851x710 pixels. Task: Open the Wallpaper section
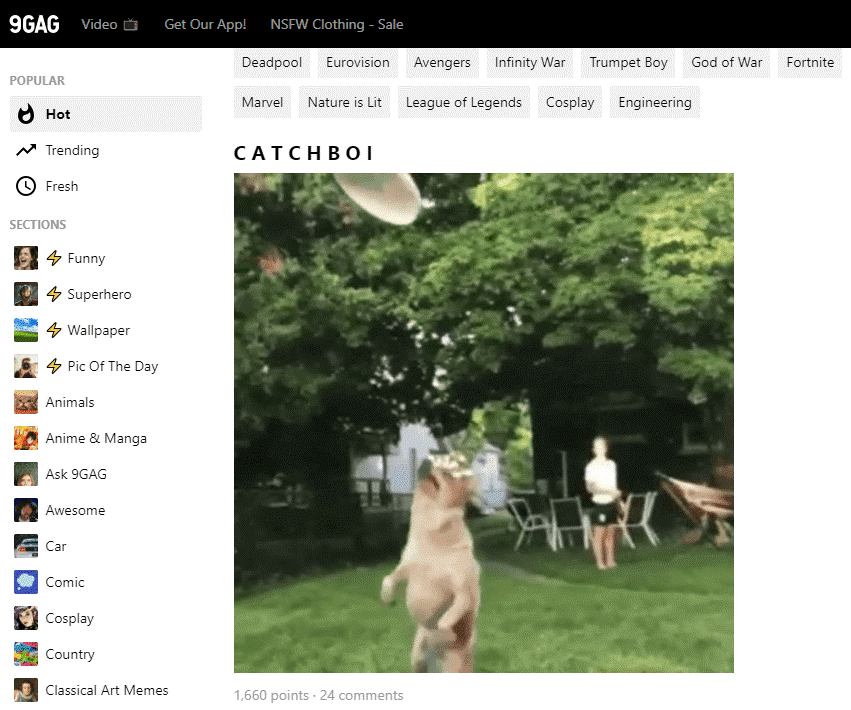coord(99,331)
